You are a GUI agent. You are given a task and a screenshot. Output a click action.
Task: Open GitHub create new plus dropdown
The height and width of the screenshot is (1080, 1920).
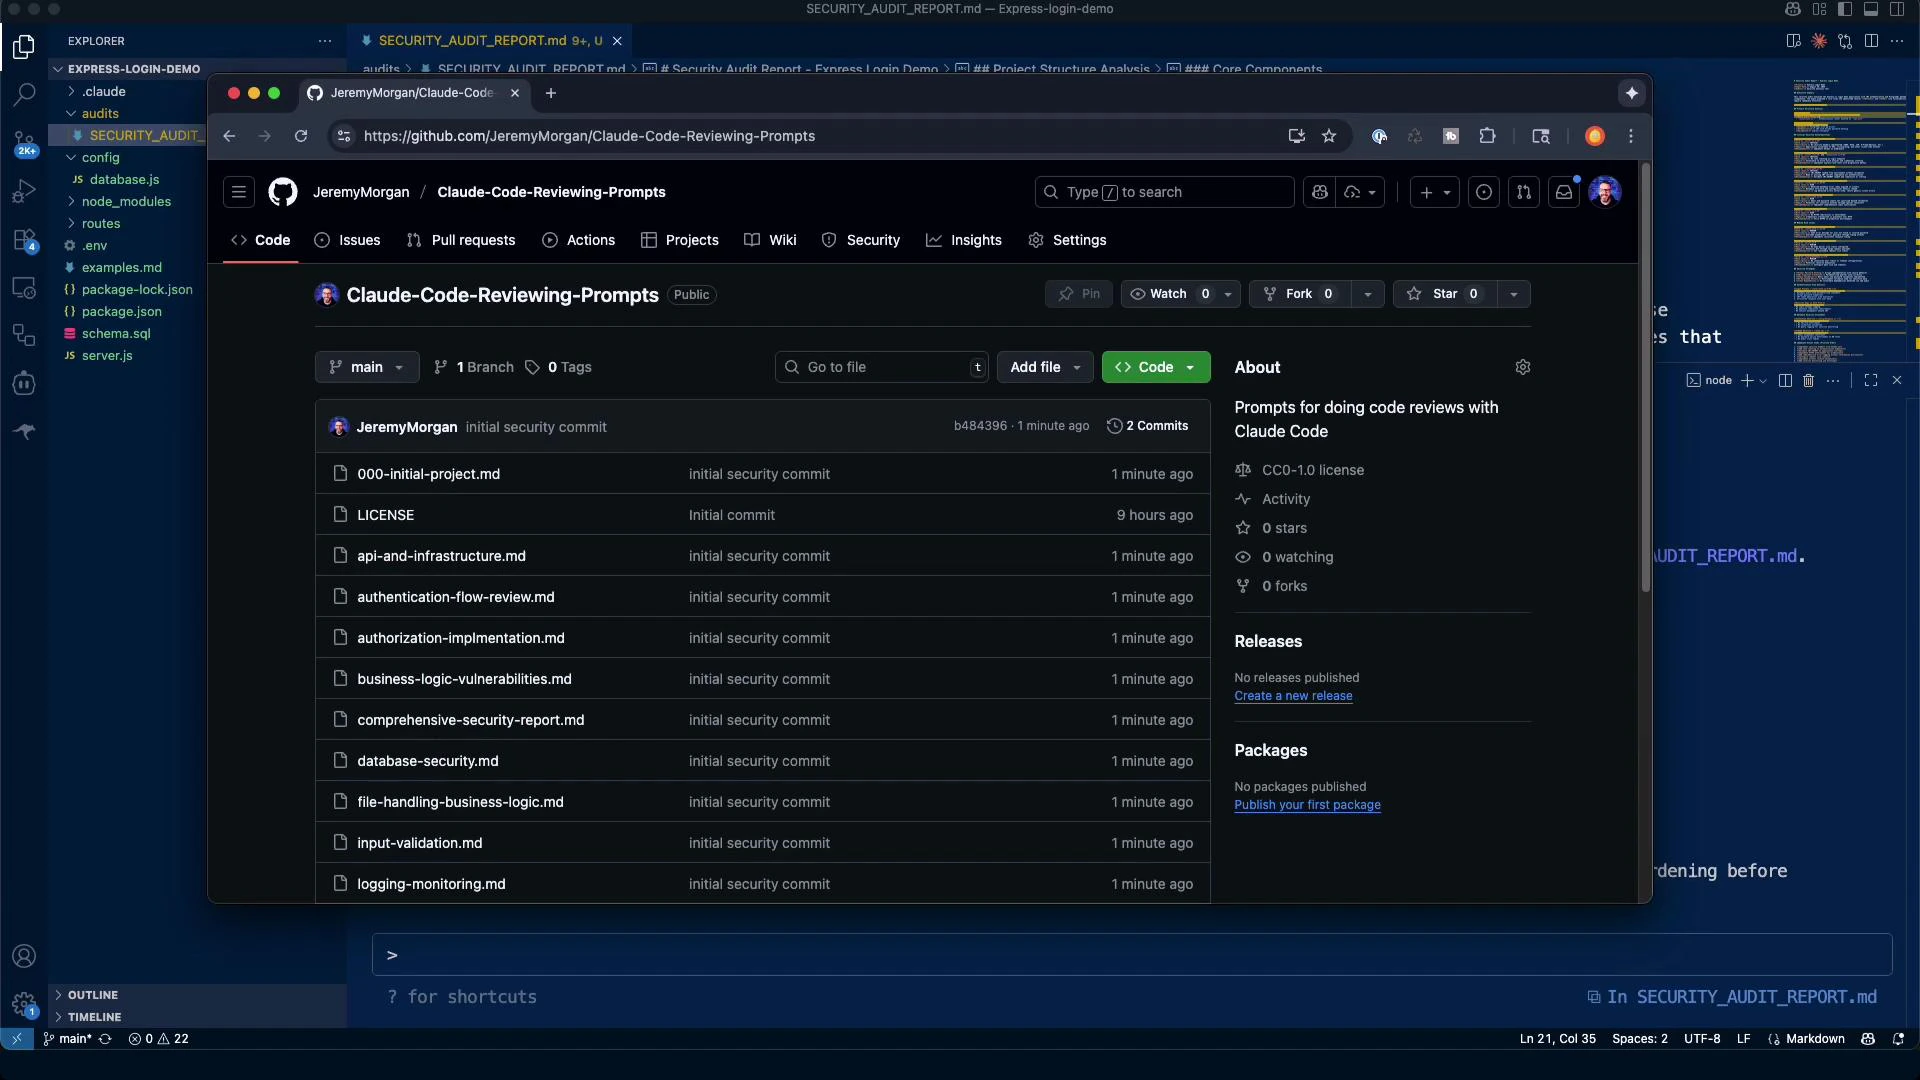coord(1435,192)
